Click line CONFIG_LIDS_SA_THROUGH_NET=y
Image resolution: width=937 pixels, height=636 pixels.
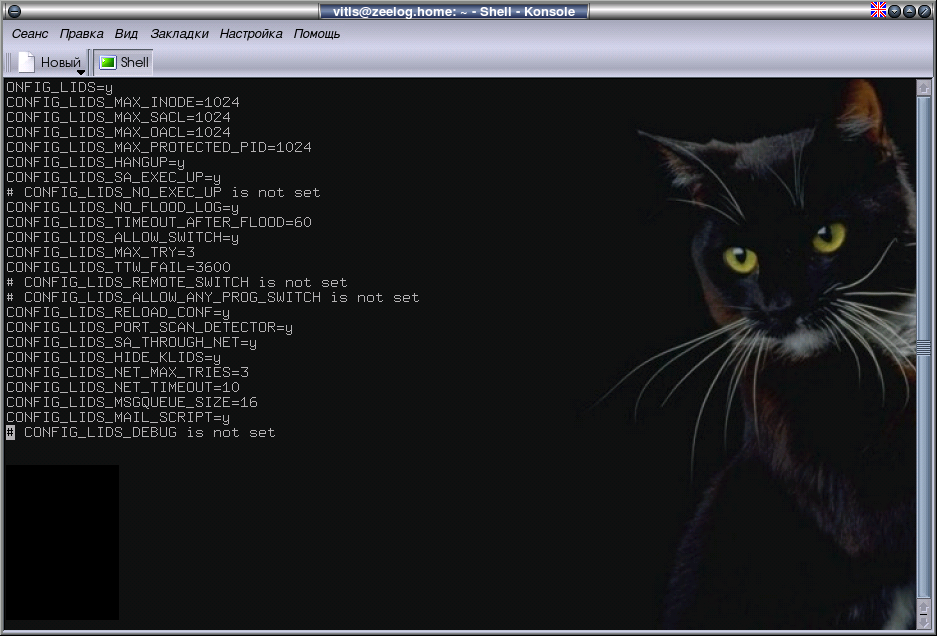[131, 342]
